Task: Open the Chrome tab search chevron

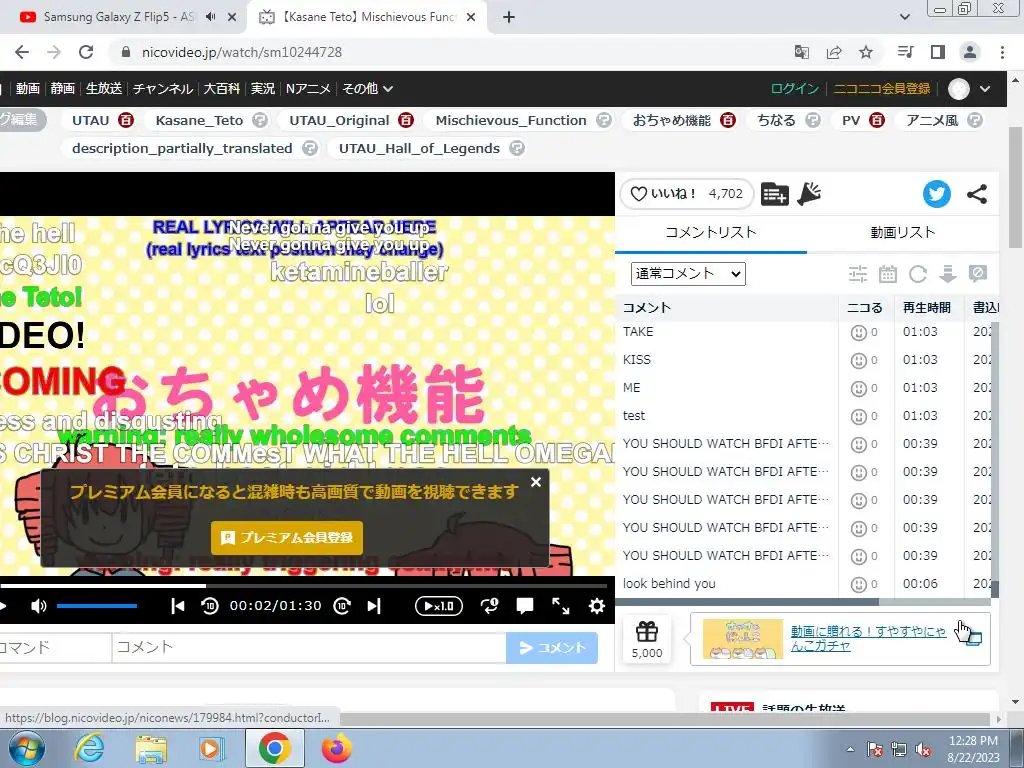Action: (904, 17)
